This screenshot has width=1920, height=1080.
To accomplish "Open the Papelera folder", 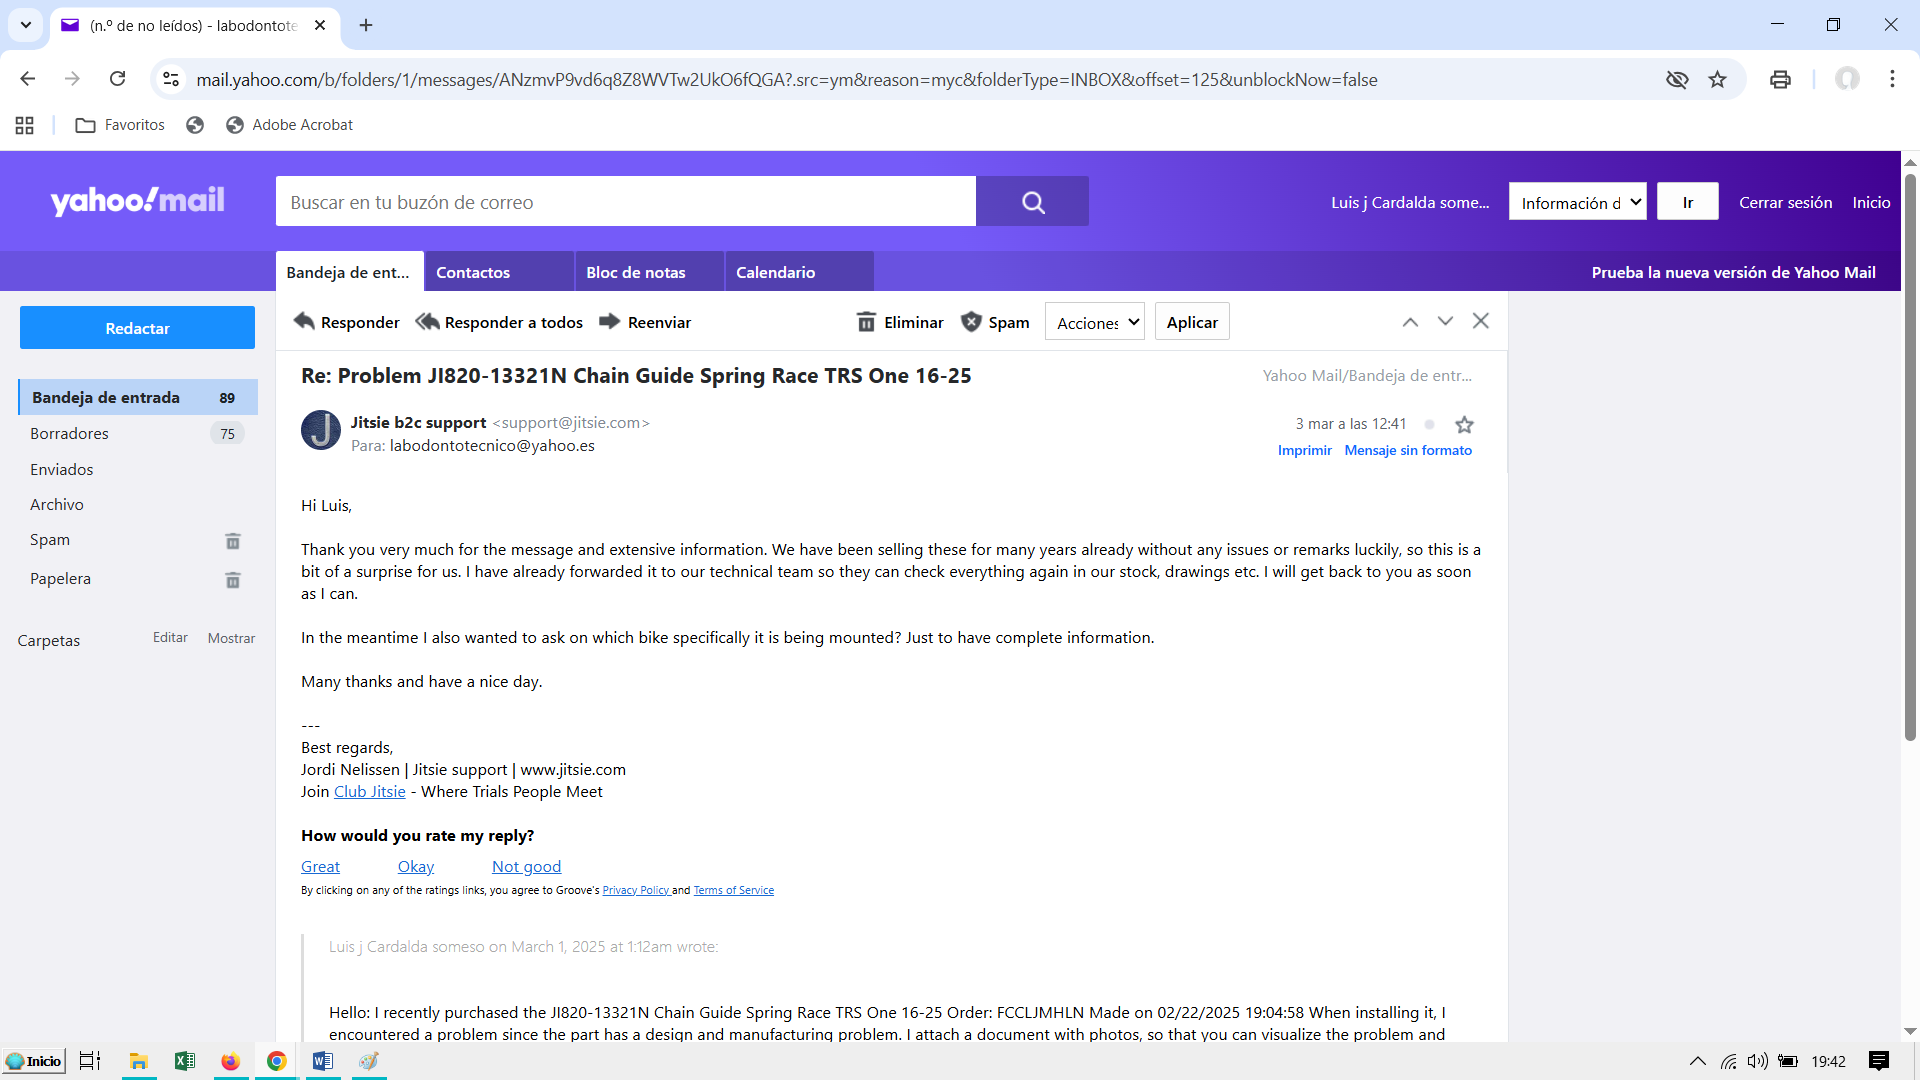I will [x=60, y=578].
